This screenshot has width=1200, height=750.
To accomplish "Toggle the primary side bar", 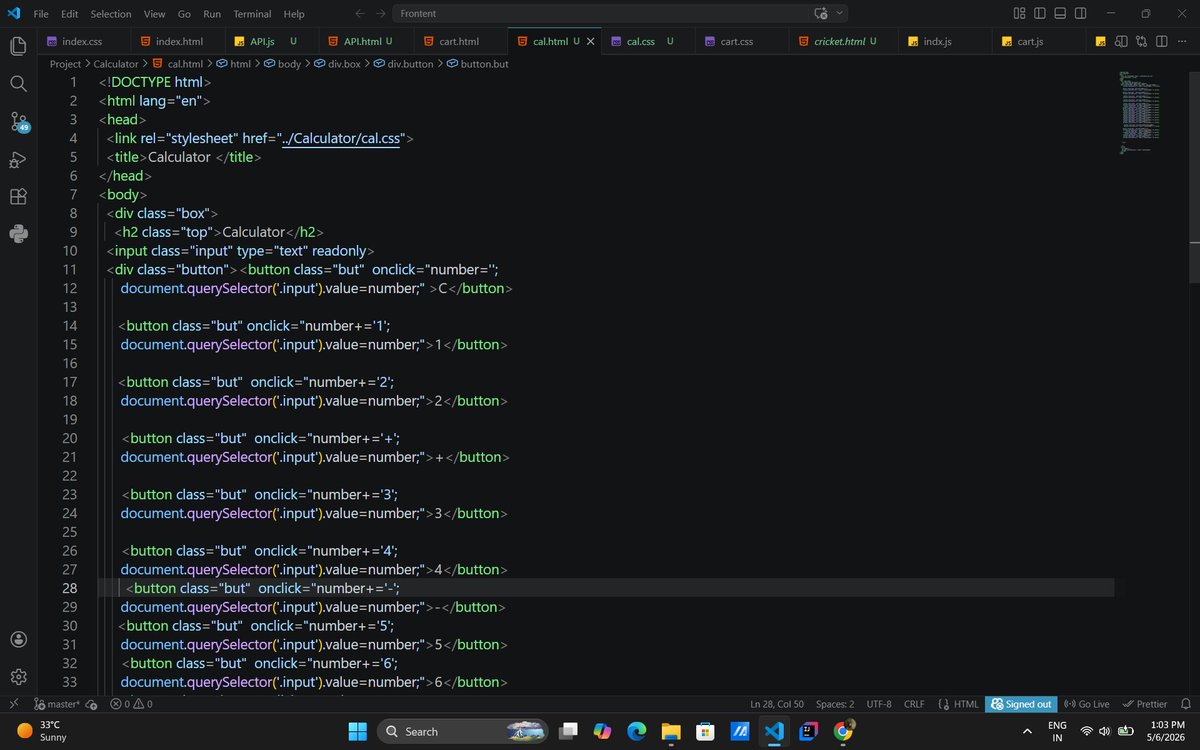I will point(1040,14).
